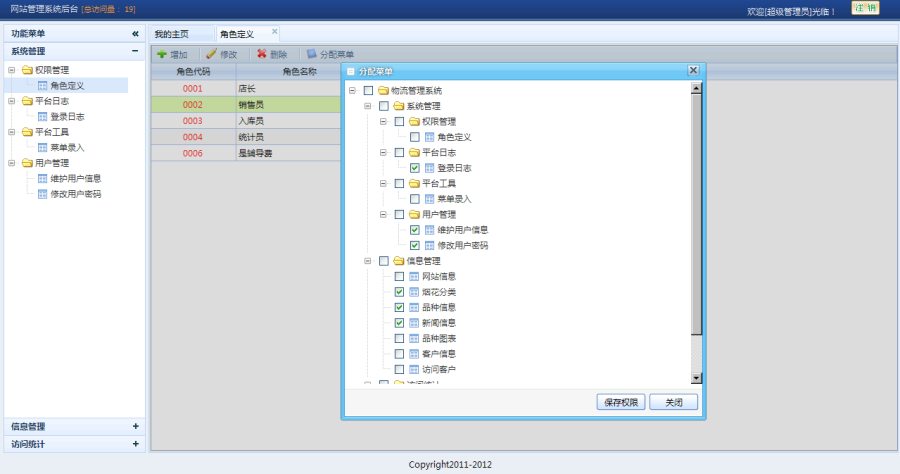Click the 物流管理系统 folder icon in the dialog tree
The image size is (900, 474).
pos(383,91)
